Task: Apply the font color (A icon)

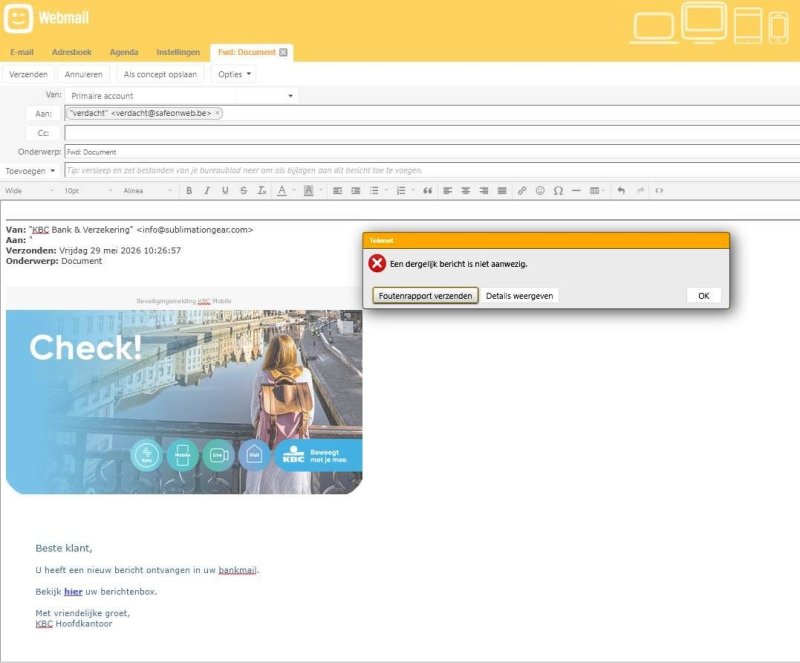Action: [x=282, y=191]
